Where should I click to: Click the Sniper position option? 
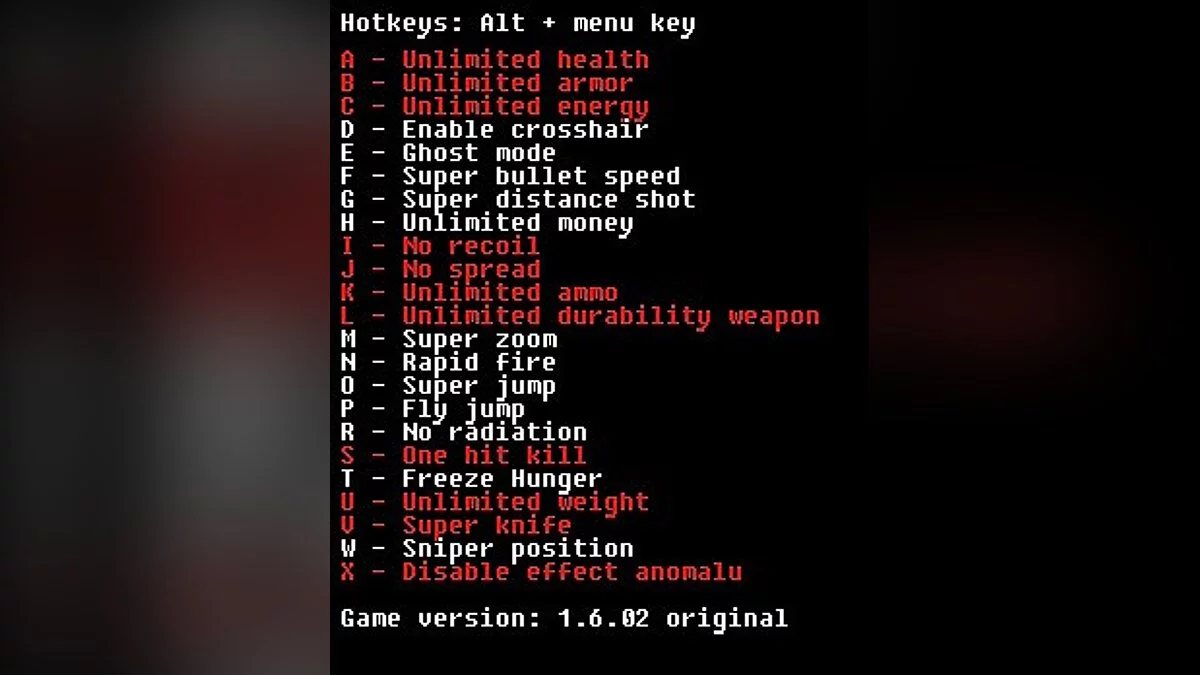487,549
